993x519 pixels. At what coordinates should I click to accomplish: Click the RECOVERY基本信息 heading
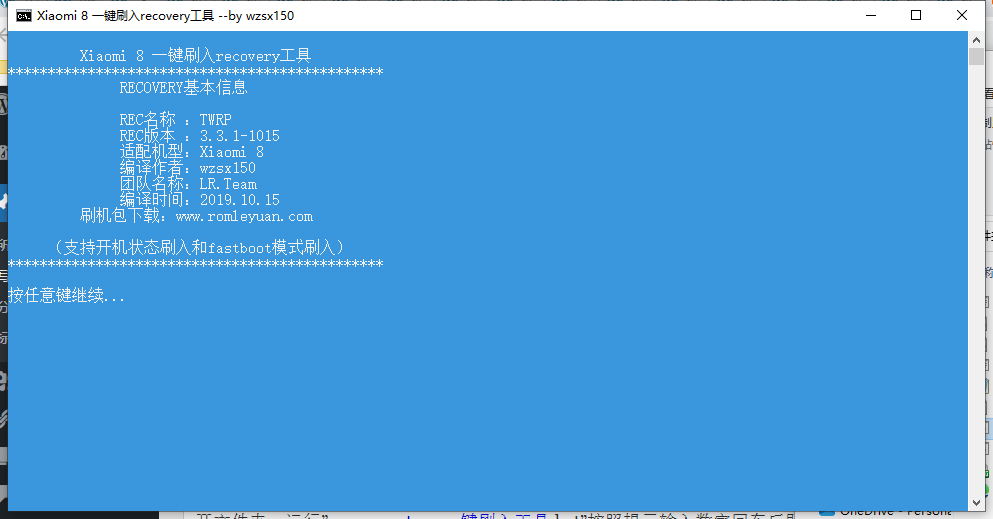coord(184,87)
